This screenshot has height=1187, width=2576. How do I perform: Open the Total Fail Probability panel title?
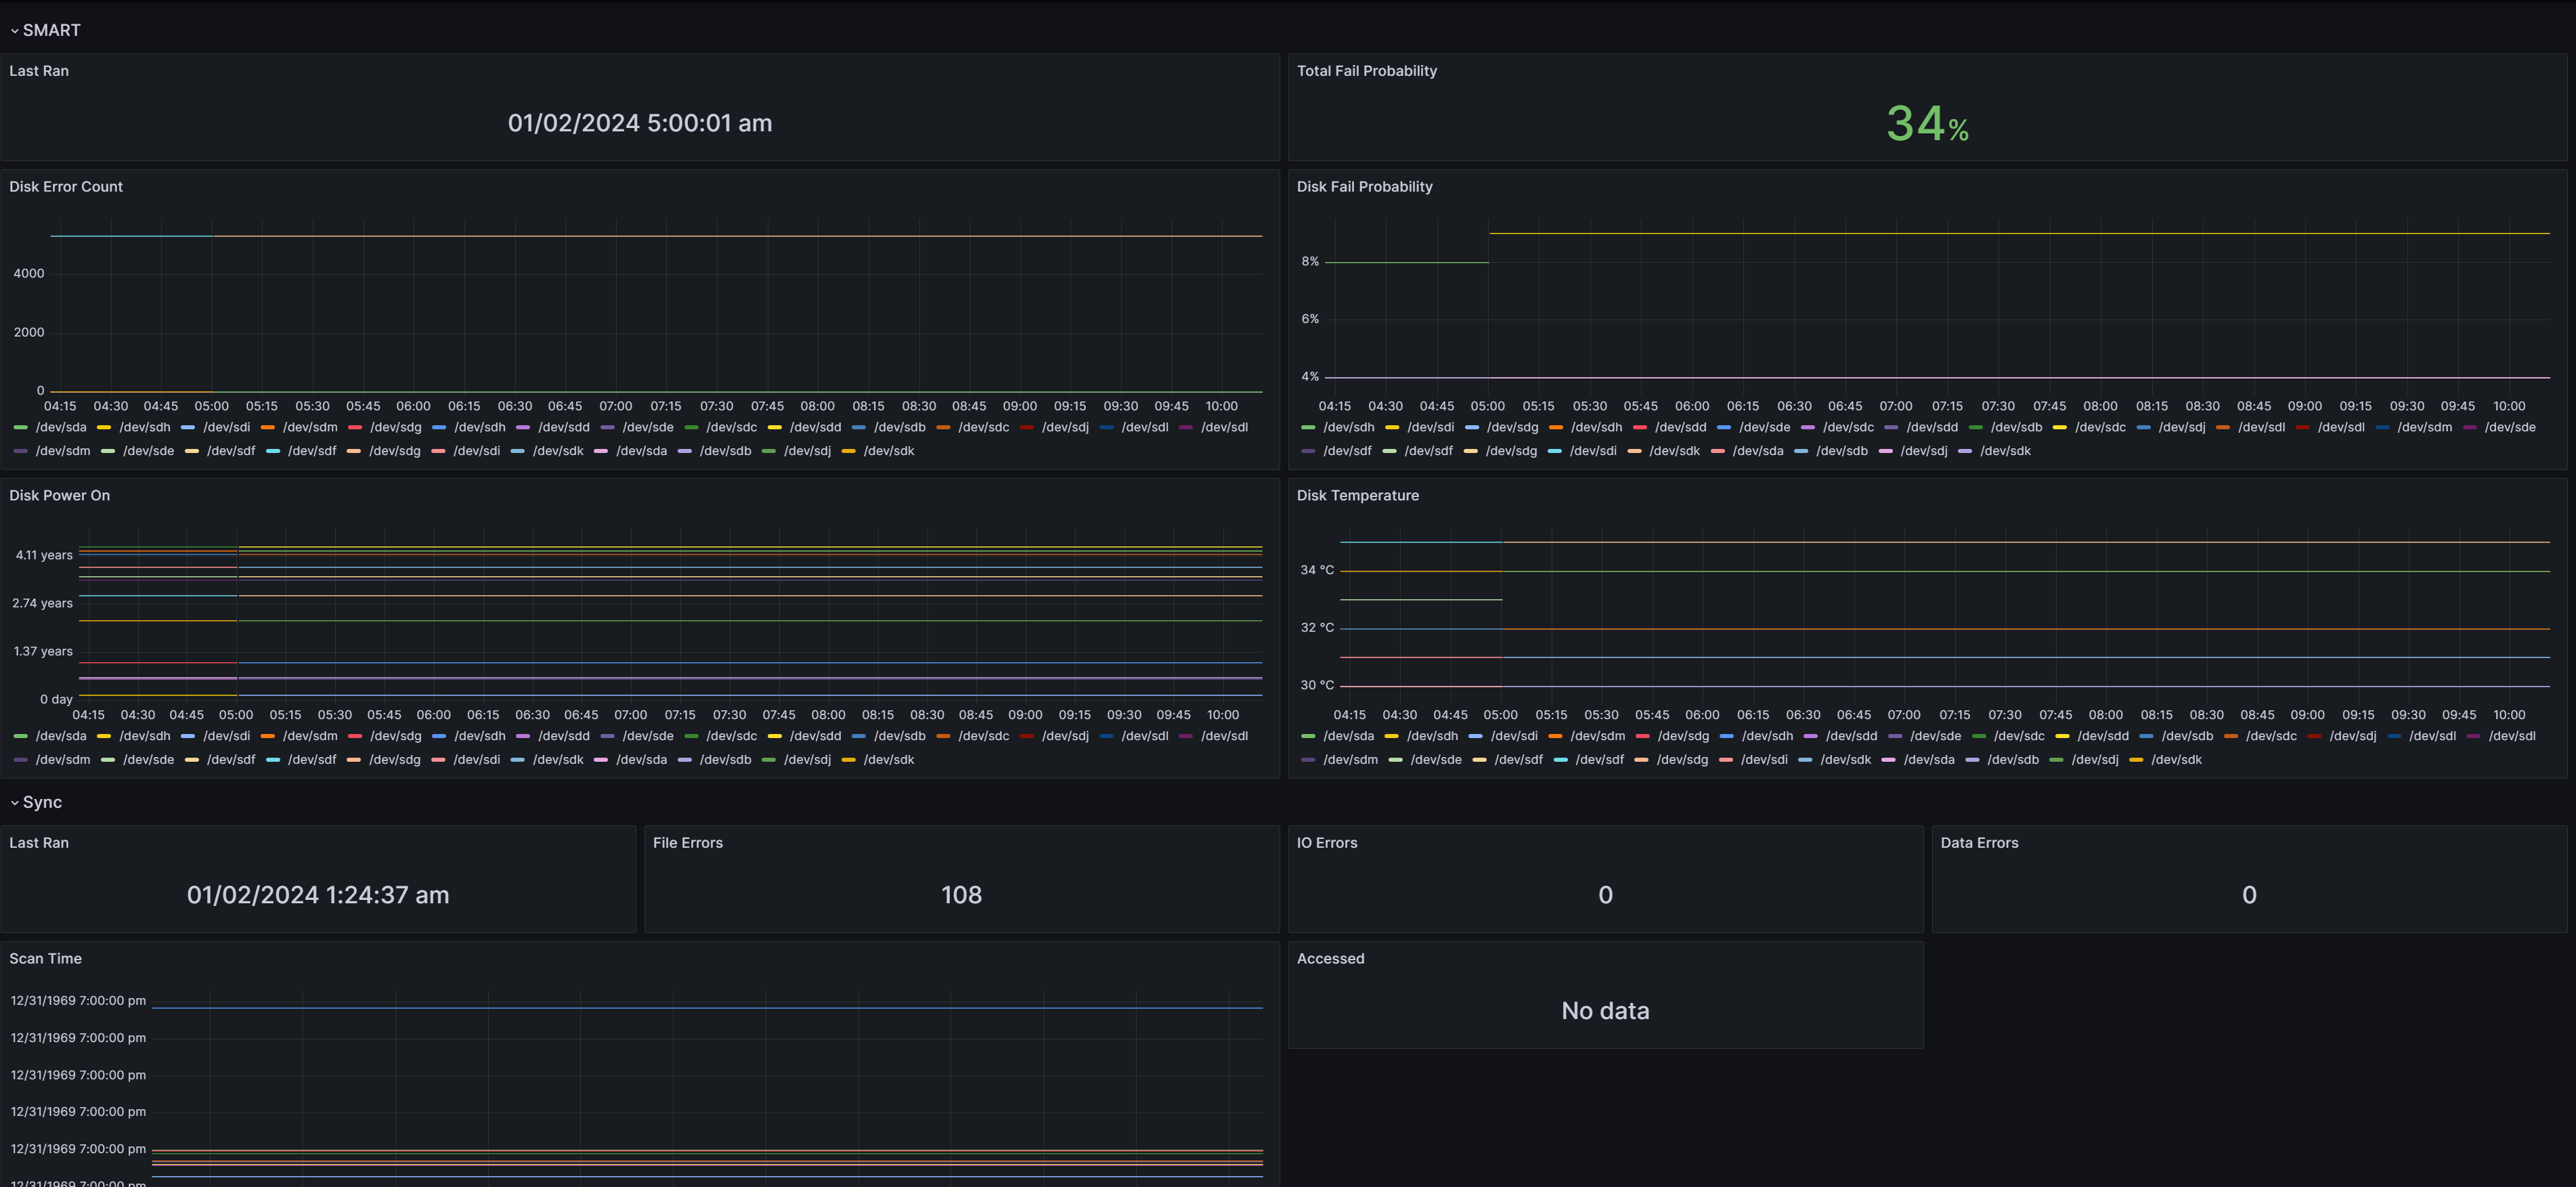1366,71
